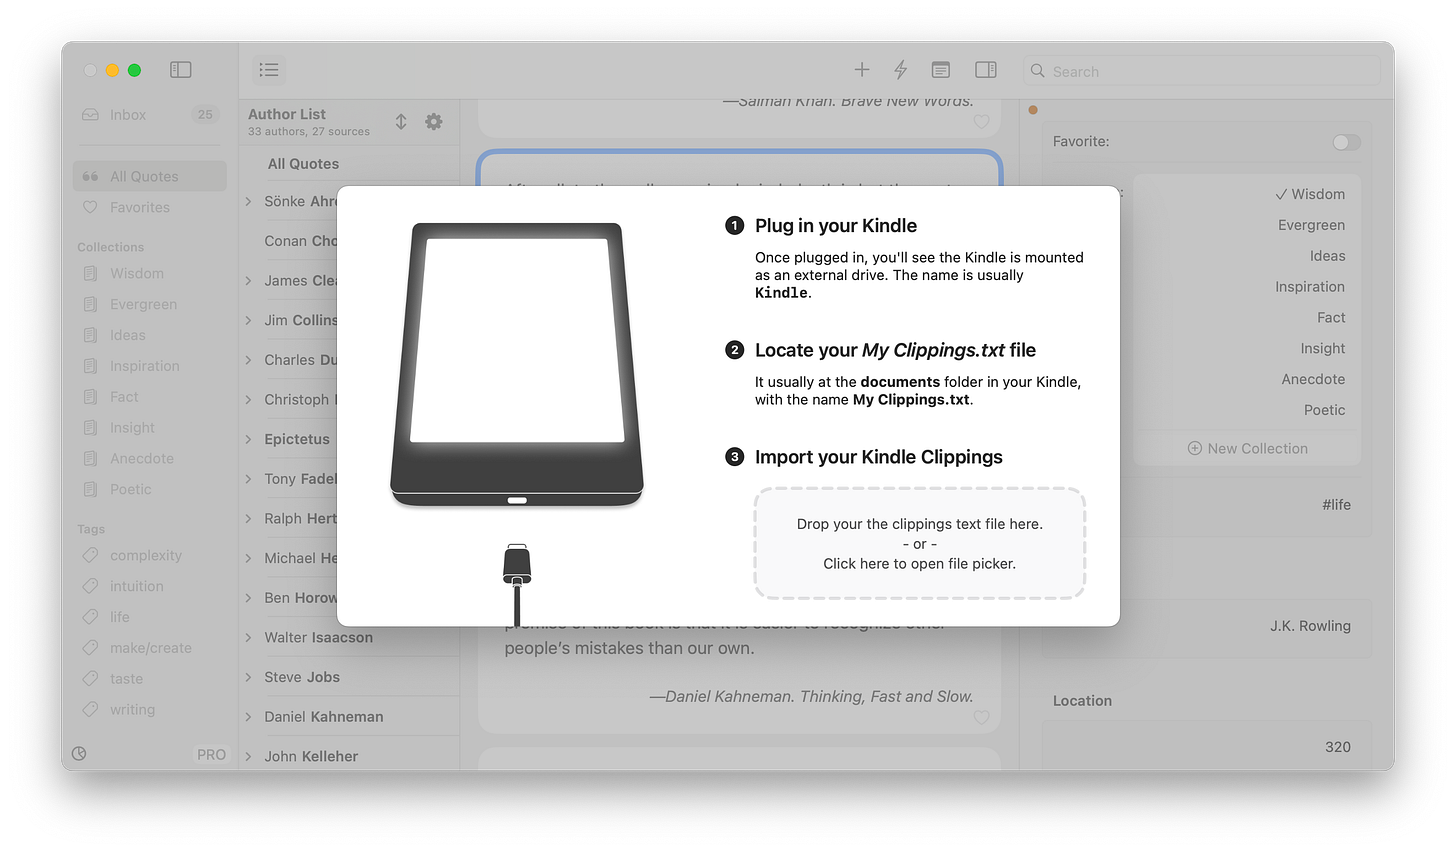Toggle Anecdote collection in inspector list

1313,380
